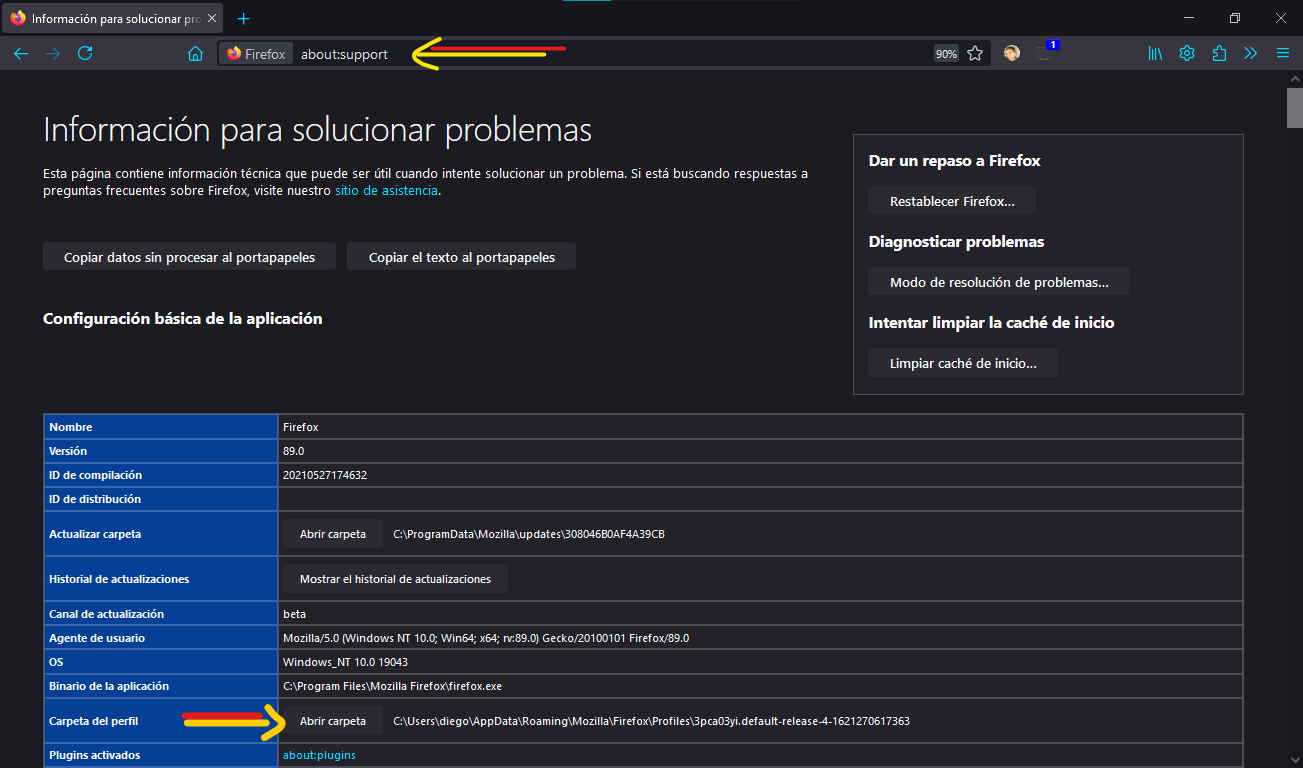Click the Configuración básica de la aplicación heading

(183, 319)
